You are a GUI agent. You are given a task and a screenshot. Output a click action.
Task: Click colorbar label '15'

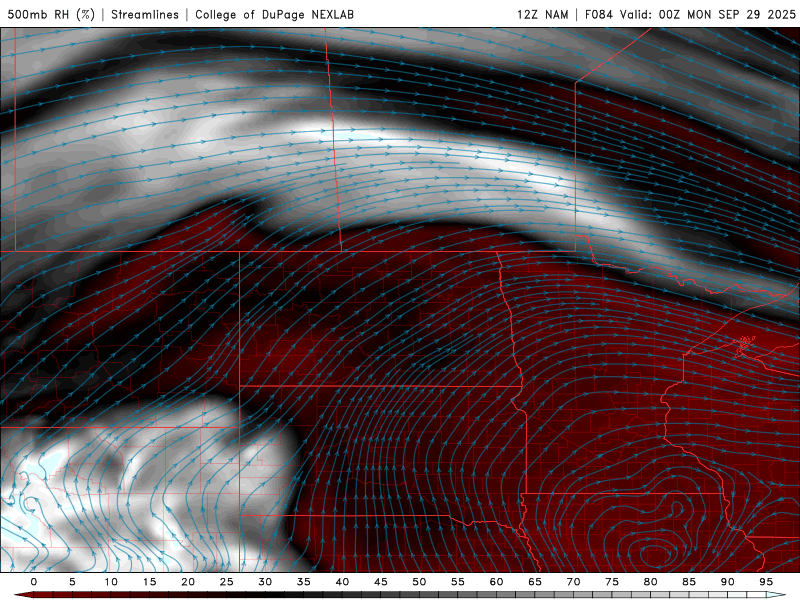tap(149, 582)
